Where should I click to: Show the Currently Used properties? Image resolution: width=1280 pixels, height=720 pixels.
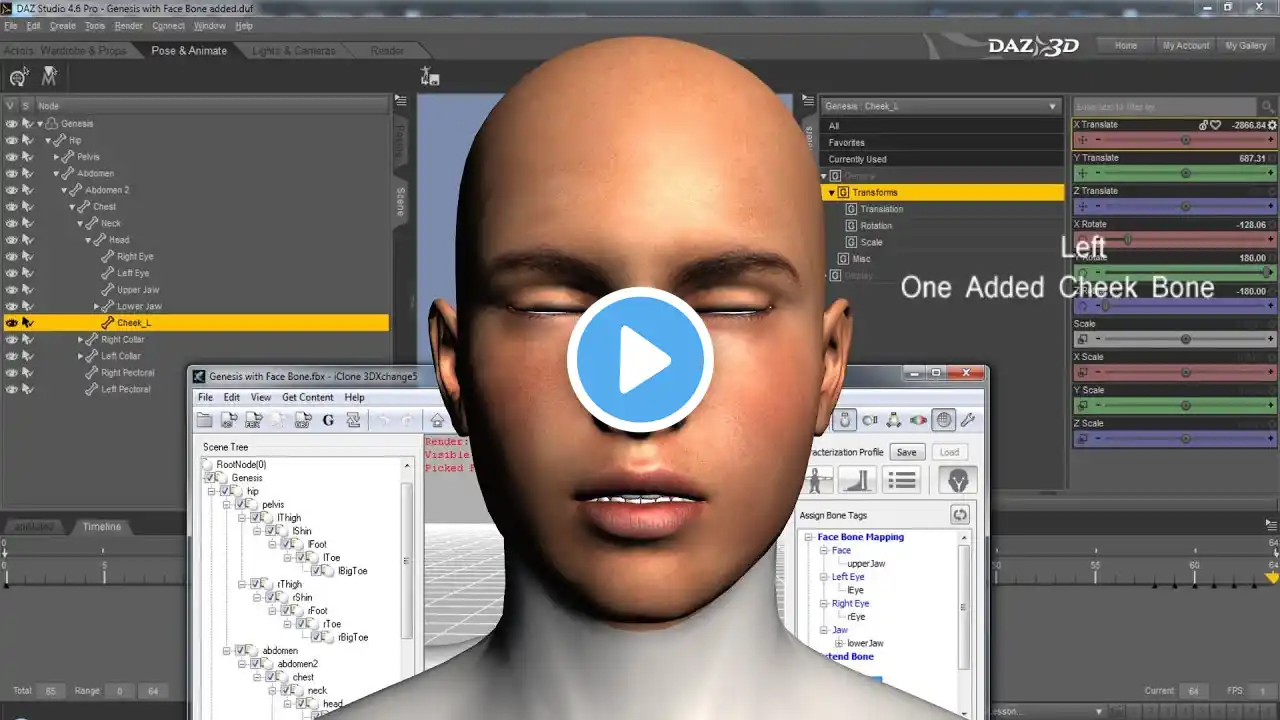941,159
